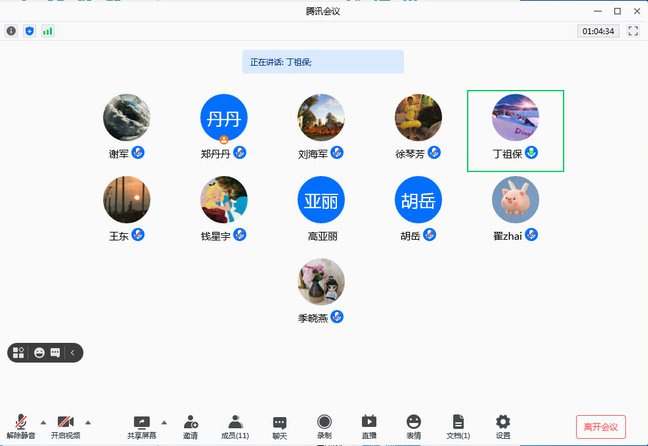Open the meeting info icon

(12, 31)
